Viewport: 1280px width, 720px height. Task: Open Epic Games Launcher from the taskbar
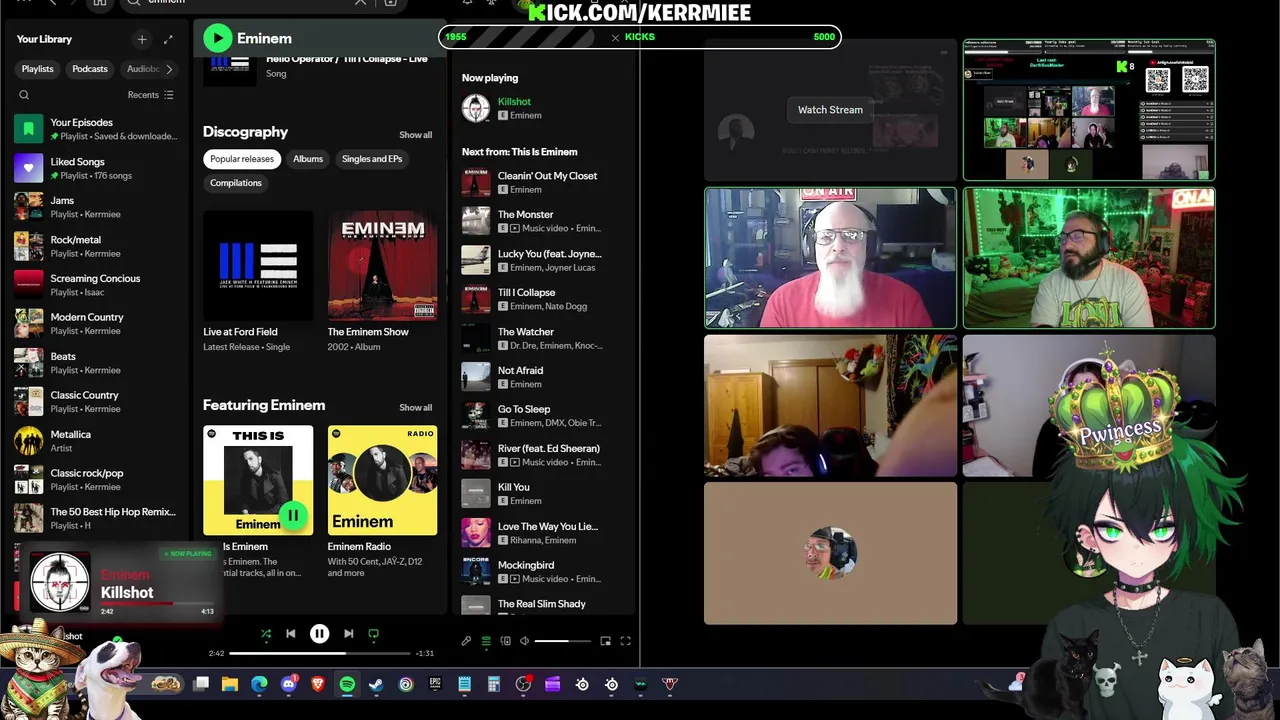pos(435,684)
